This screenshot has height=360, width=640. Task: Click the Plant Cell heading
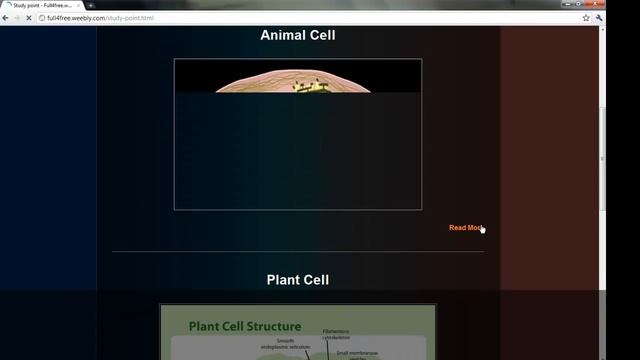click(298, 280)
